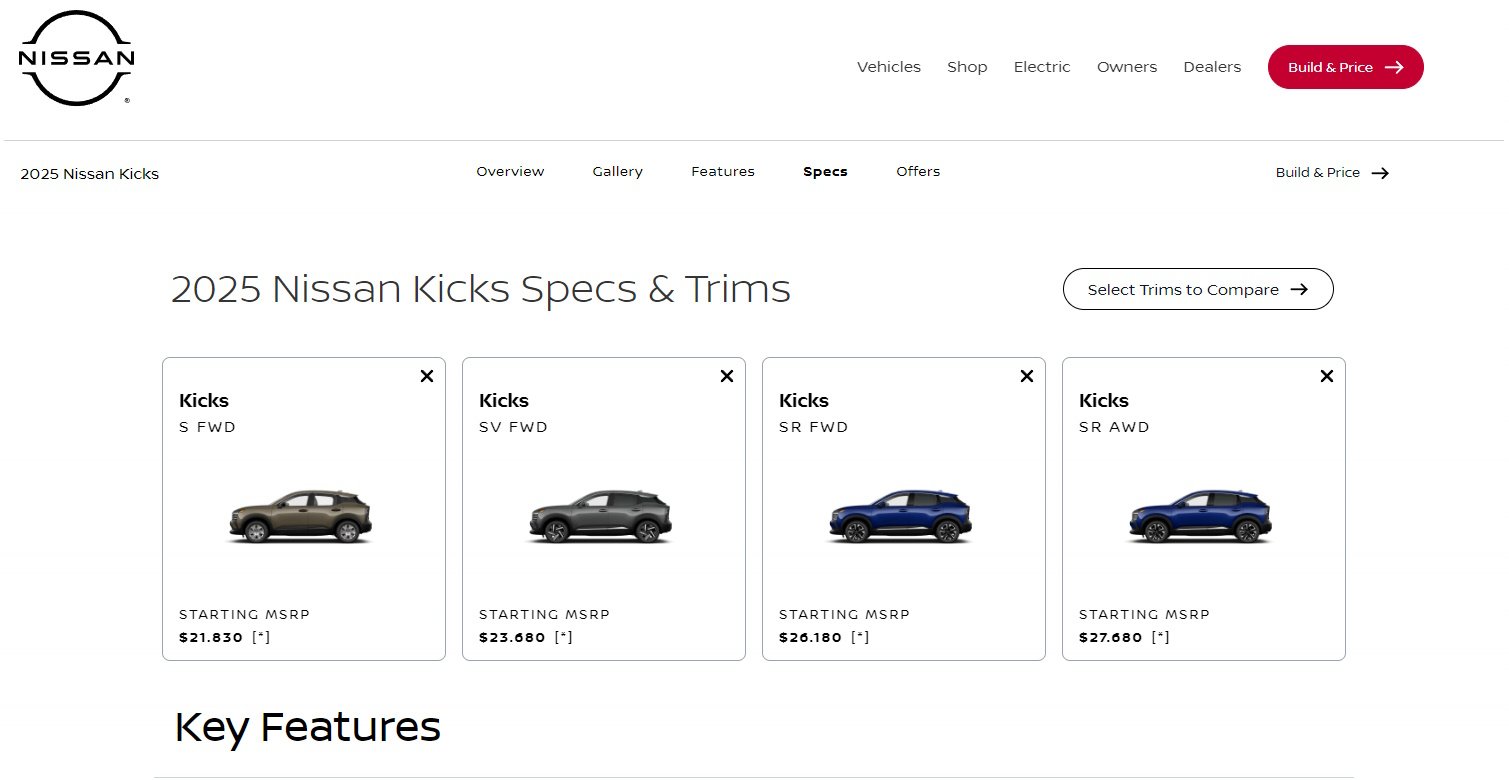This screenshot has width=1509, height=780.
Task: Open Select Trims to Compare
Action: pos(1197,289)
